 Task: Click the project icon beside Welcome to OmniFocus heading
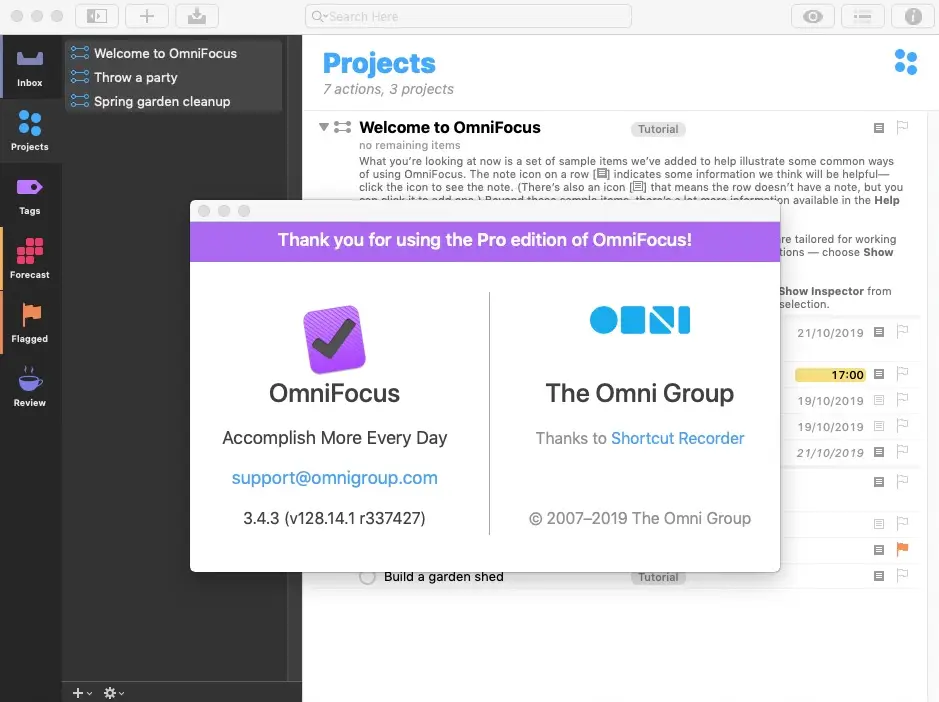(343, 127)
